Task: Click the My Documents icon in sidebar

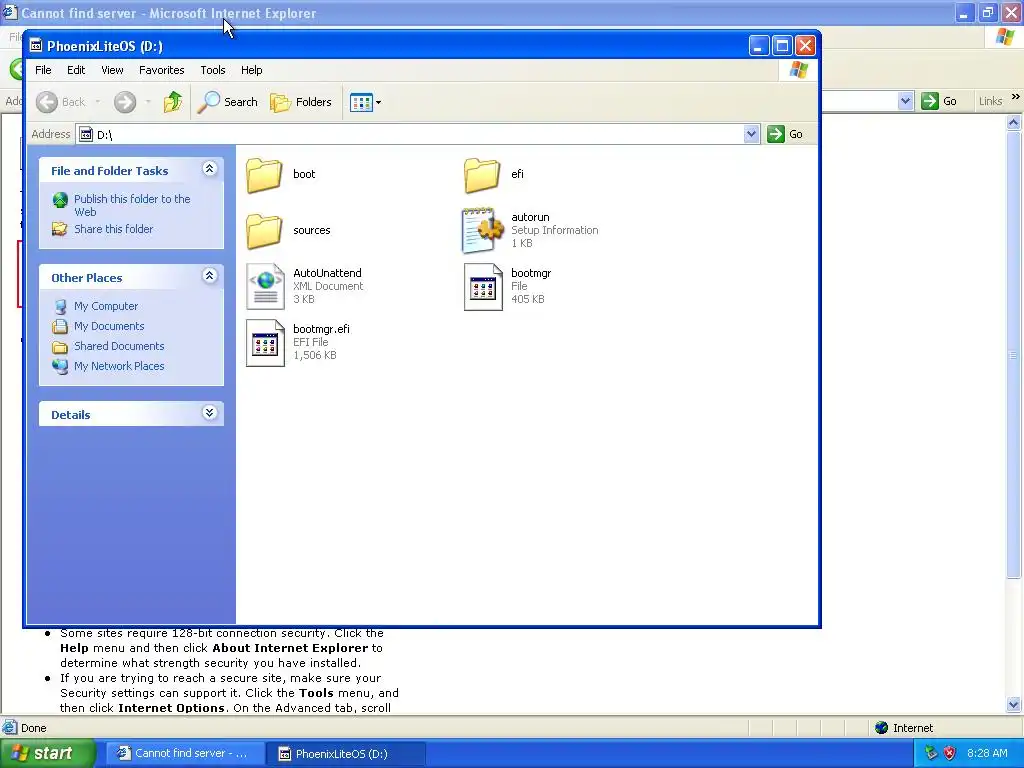Action: point(60,327)
